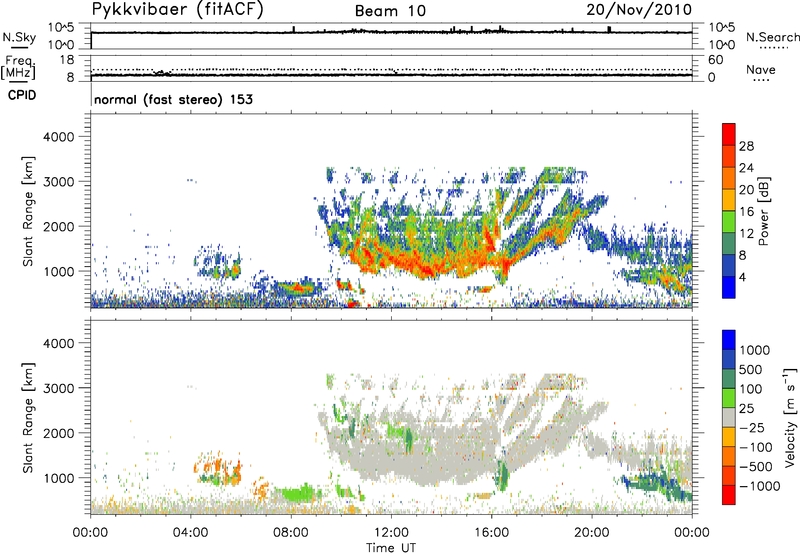Click the 'CPID' label
Image resolution: width=800 pixels, height=554 pixels.
22,95
